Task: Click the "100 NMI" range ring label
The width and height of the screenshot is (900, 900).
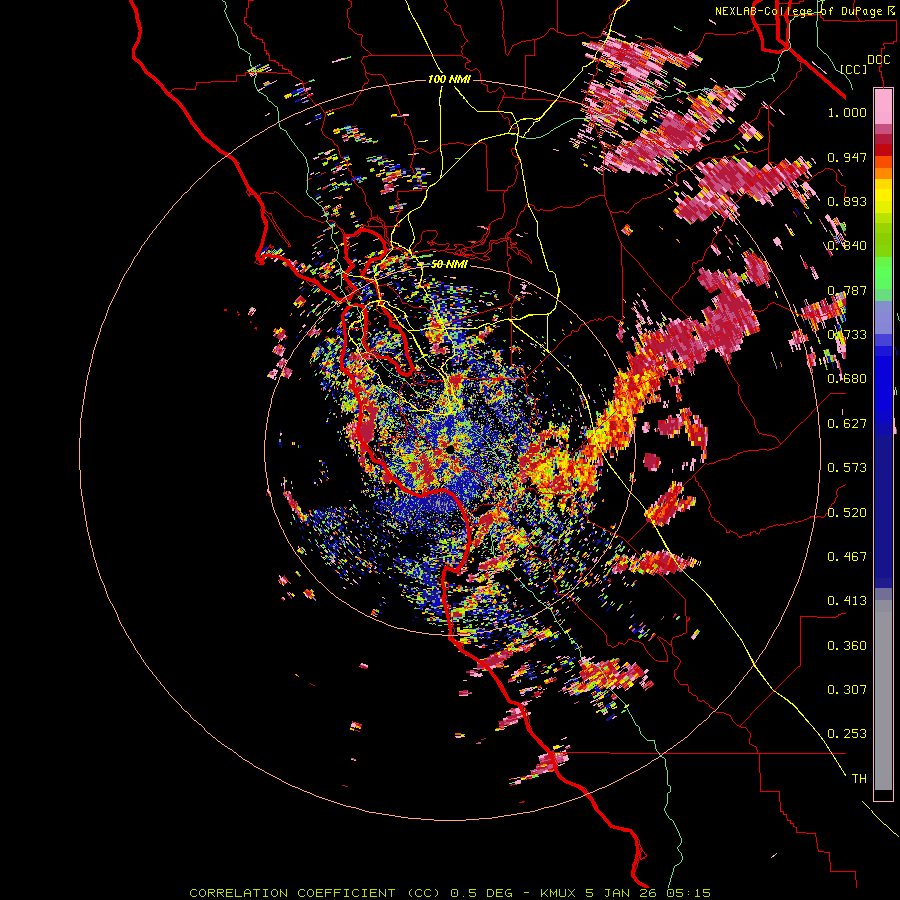Action: (x=449, y=79)
